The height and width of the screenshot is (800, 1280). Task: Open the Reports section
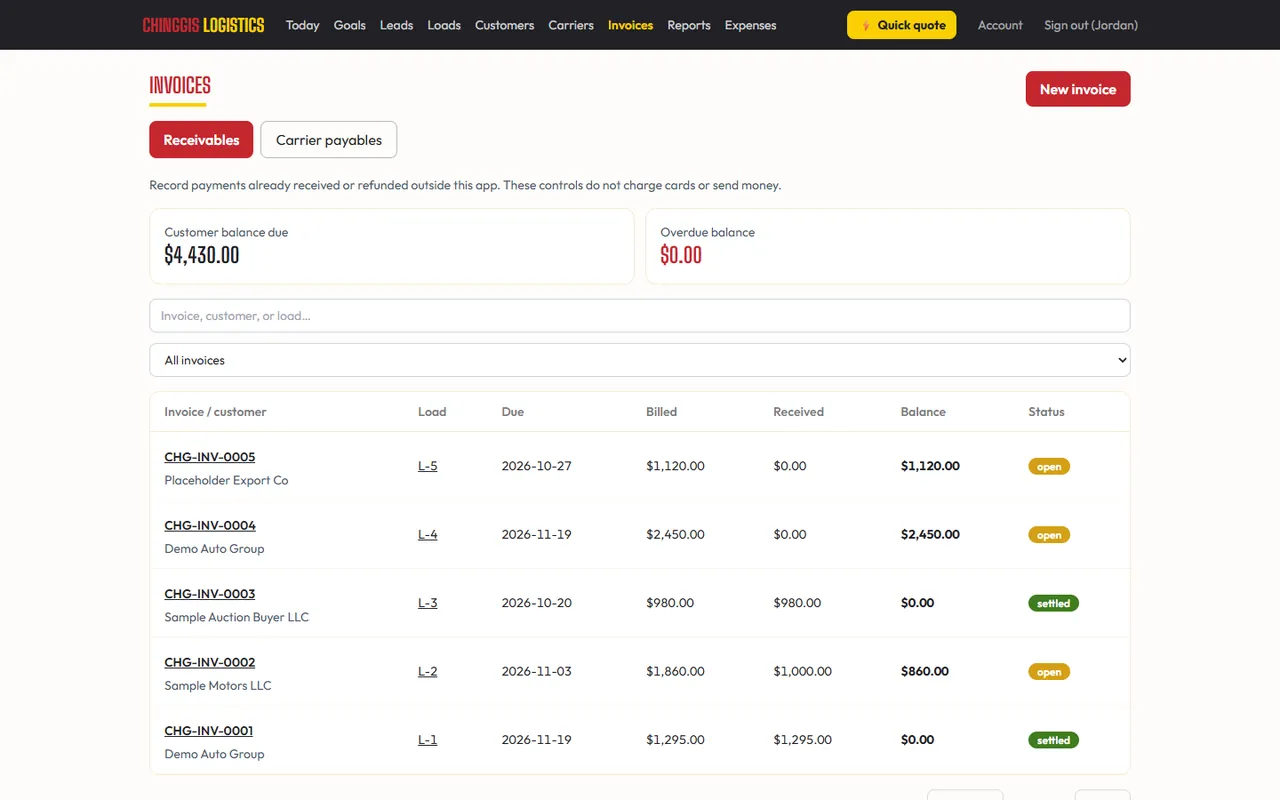click(x=689, y=25)
